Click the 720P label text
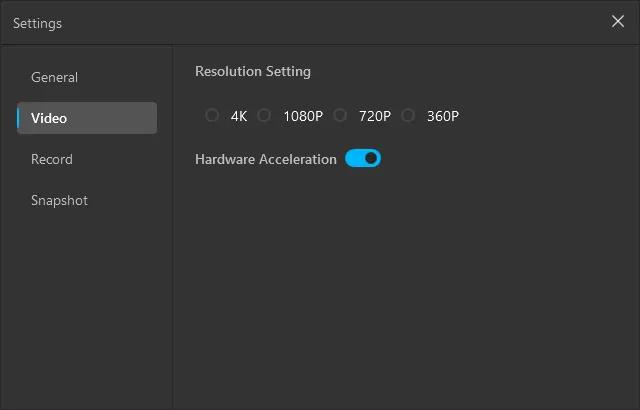The width and height of the screenshot is (640, 410). click(375, 116)
